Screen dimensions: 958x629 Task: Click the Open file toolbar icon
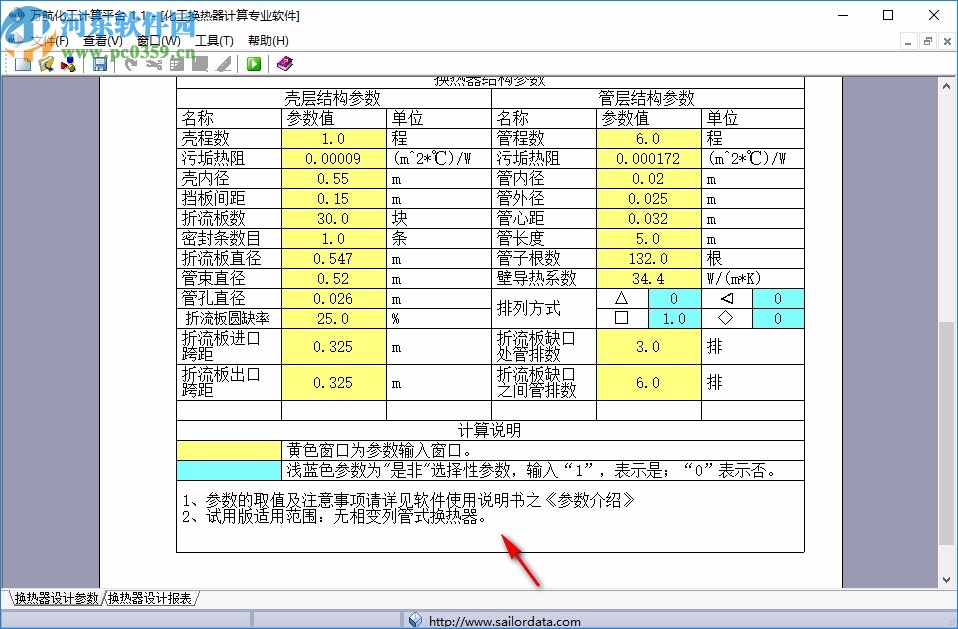[x=46, y=64]
